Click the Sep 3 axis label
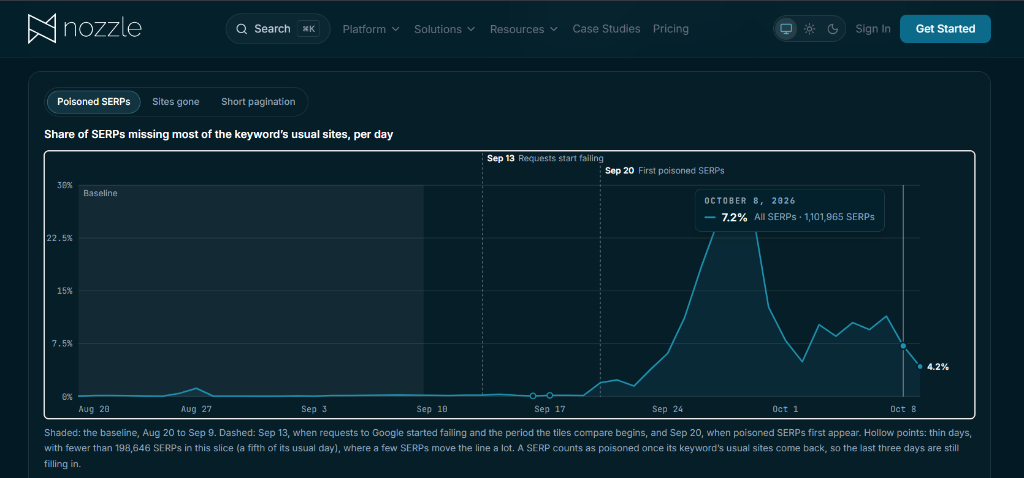 pos(314,409)
